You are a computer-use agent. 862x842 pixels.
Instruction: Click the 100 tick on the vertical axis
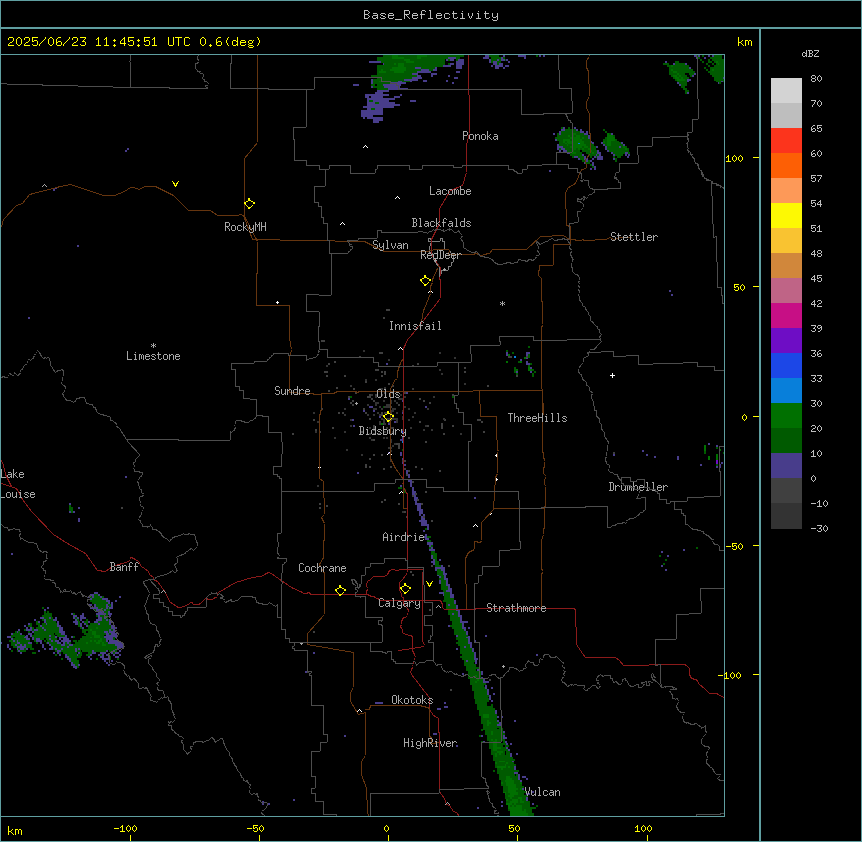[x=734, y=158]
